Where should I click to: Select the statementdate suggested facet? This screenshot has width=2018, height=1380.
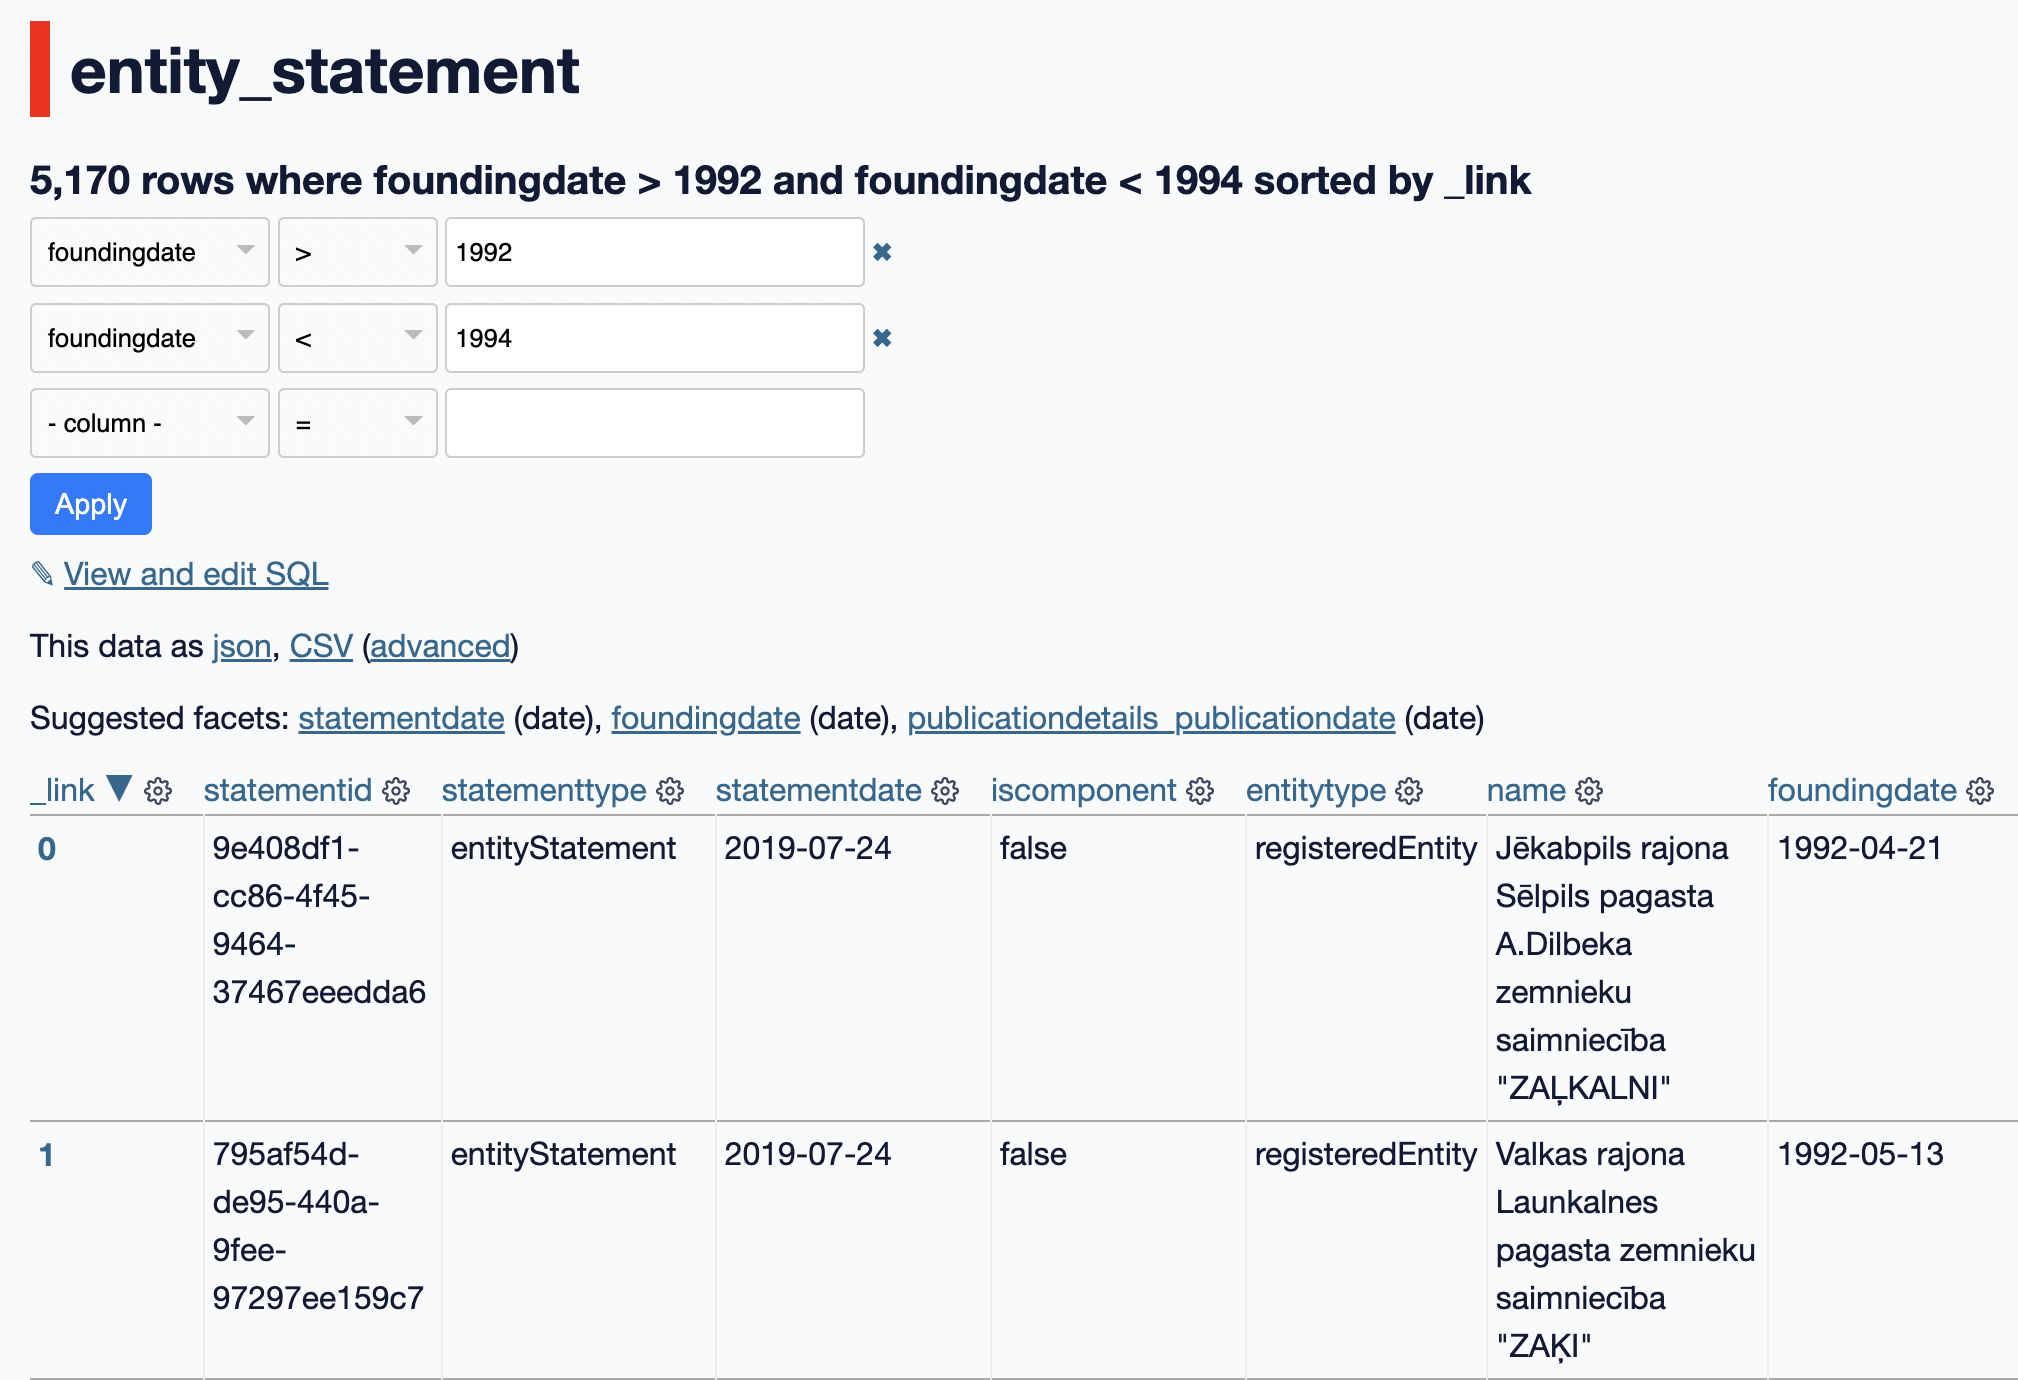click(401, 718)
